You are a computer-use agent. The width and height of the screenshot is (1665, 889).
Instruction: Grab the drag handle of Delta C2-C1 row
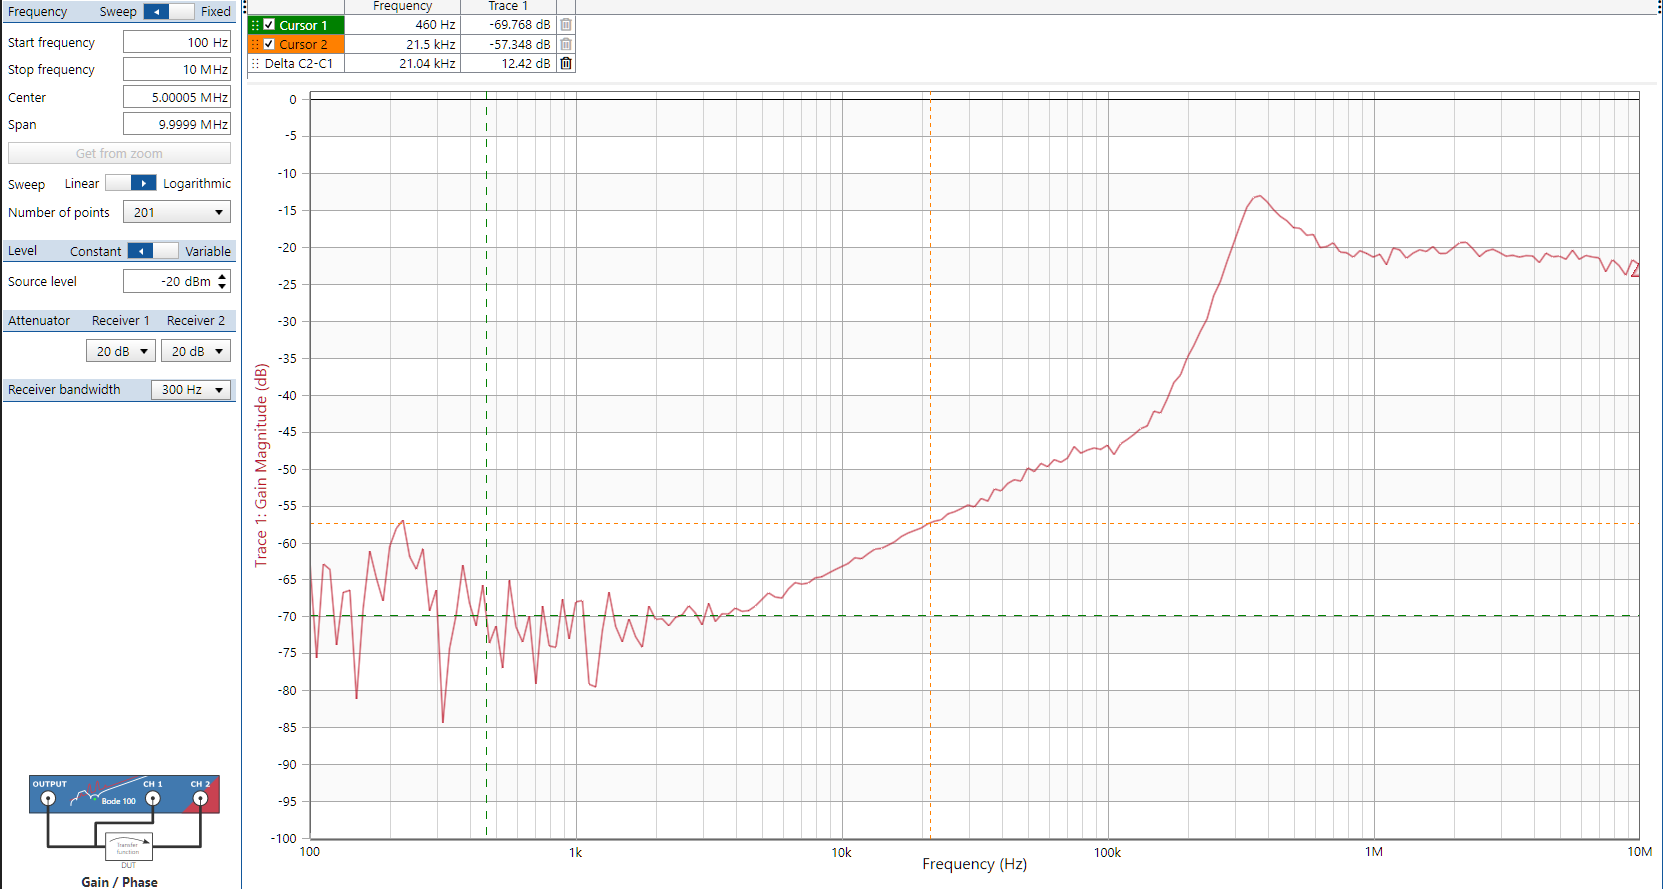255,63
